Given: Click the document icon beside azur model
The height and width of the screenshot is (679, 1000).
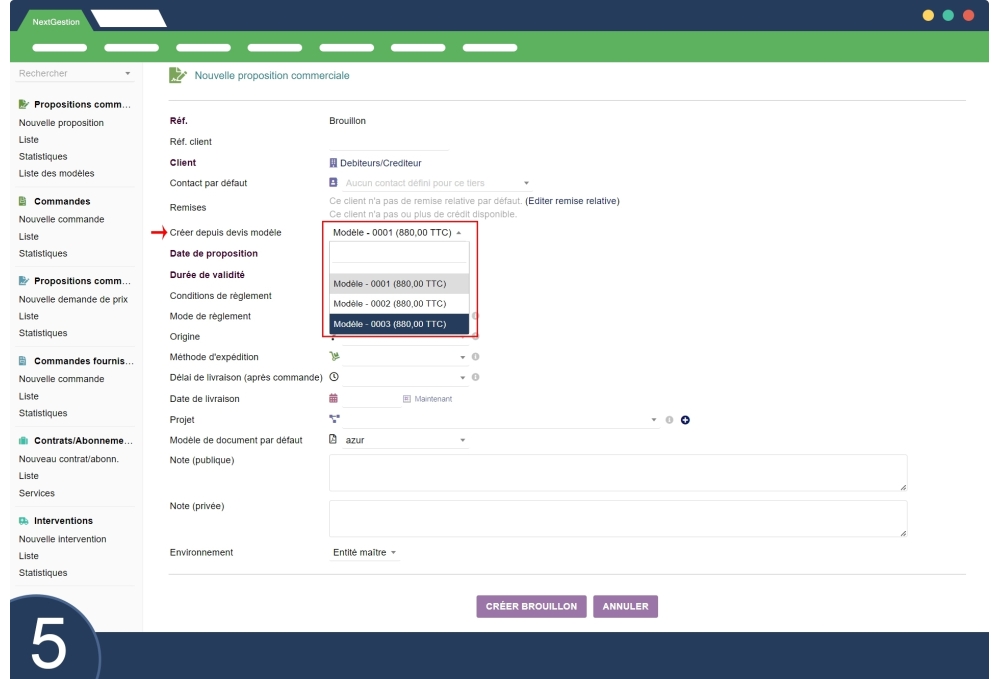Looking at the screenshot, I should [334, 440].
